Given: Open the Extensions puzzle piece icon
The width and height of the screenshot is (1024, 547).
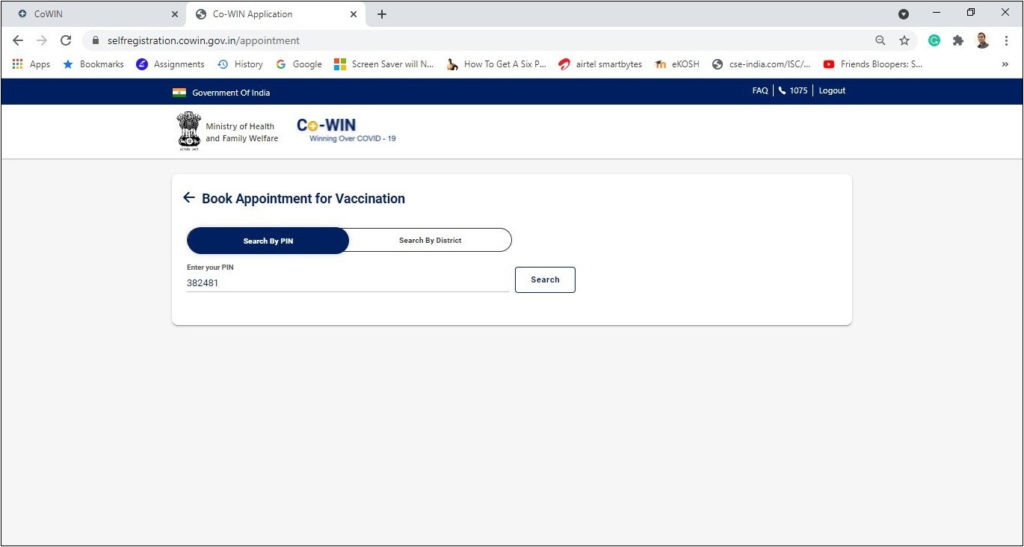Looking at the screenshot, I should 958,40.
